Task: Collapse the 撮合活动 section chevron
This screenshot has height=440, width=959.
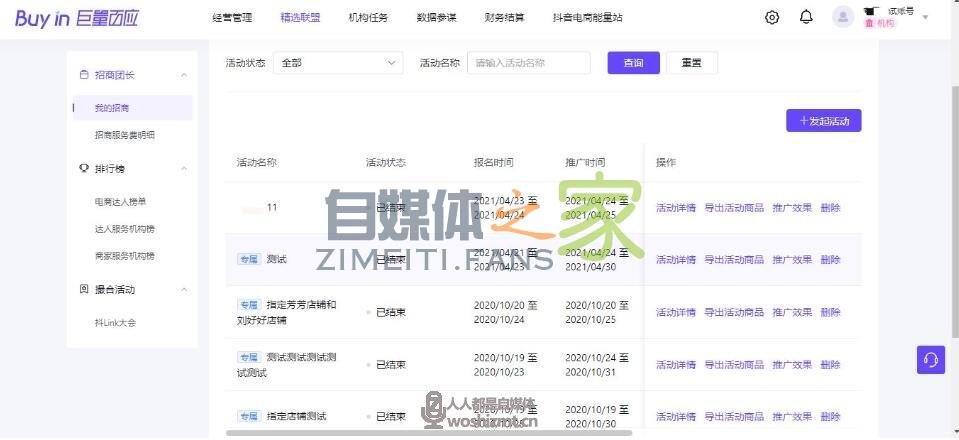Action: [184, 289]
